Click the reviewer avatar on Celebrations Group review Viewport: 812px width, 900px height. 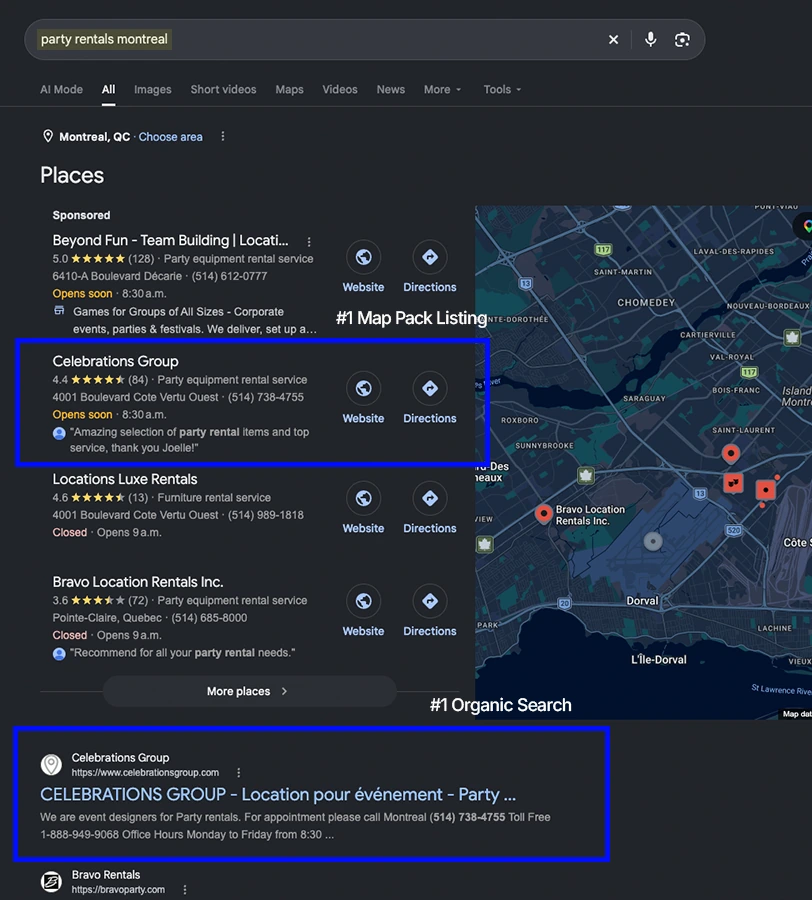(59, 433)
